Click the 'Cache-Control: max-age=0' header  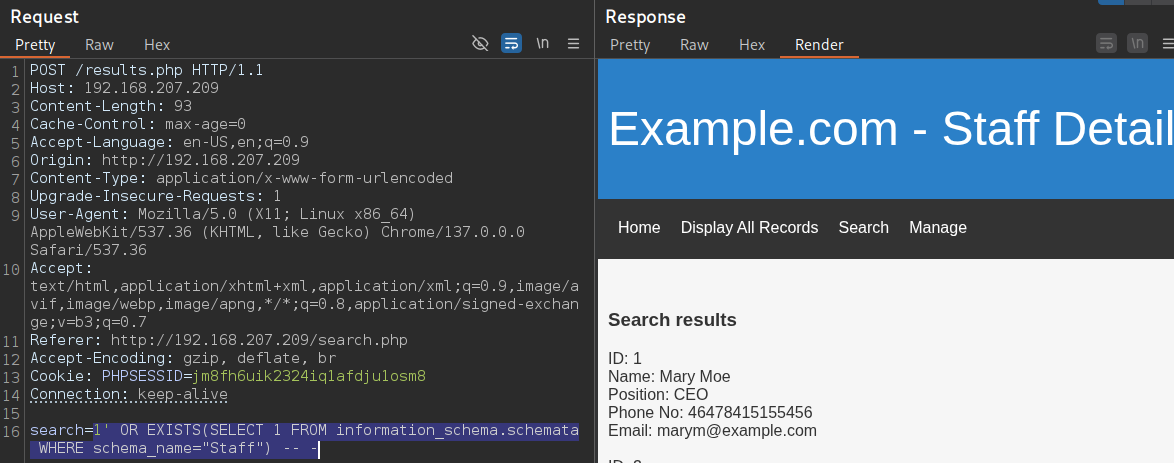coord(138,124)
